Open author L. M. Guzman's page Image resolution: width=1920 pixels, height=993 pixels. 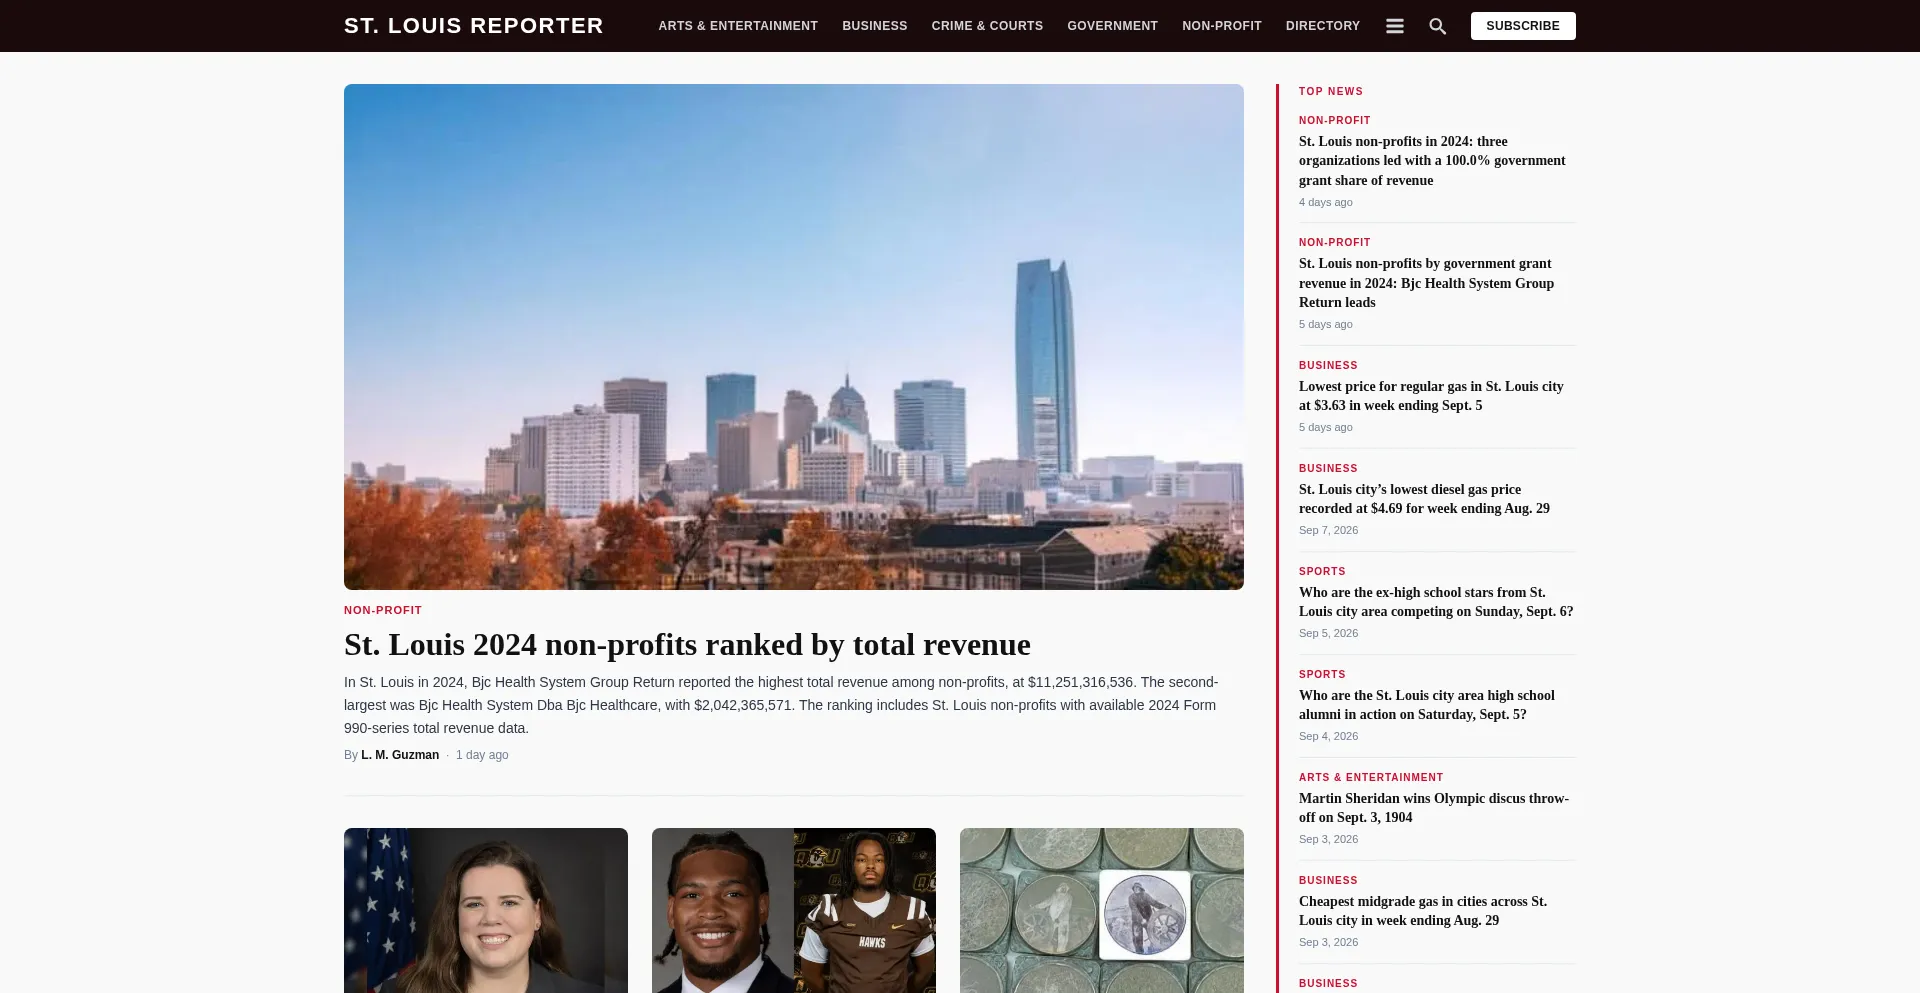(400, 755)
